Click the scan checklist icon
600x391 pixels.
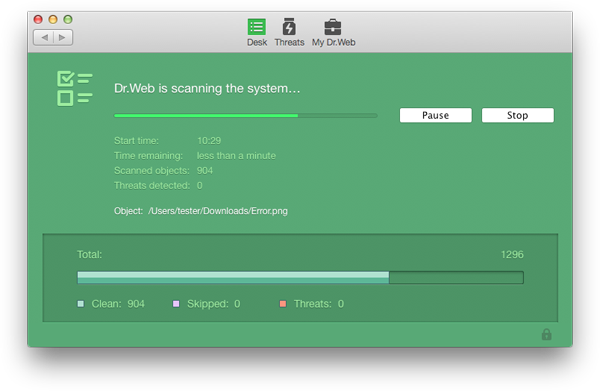click(75, 88)
